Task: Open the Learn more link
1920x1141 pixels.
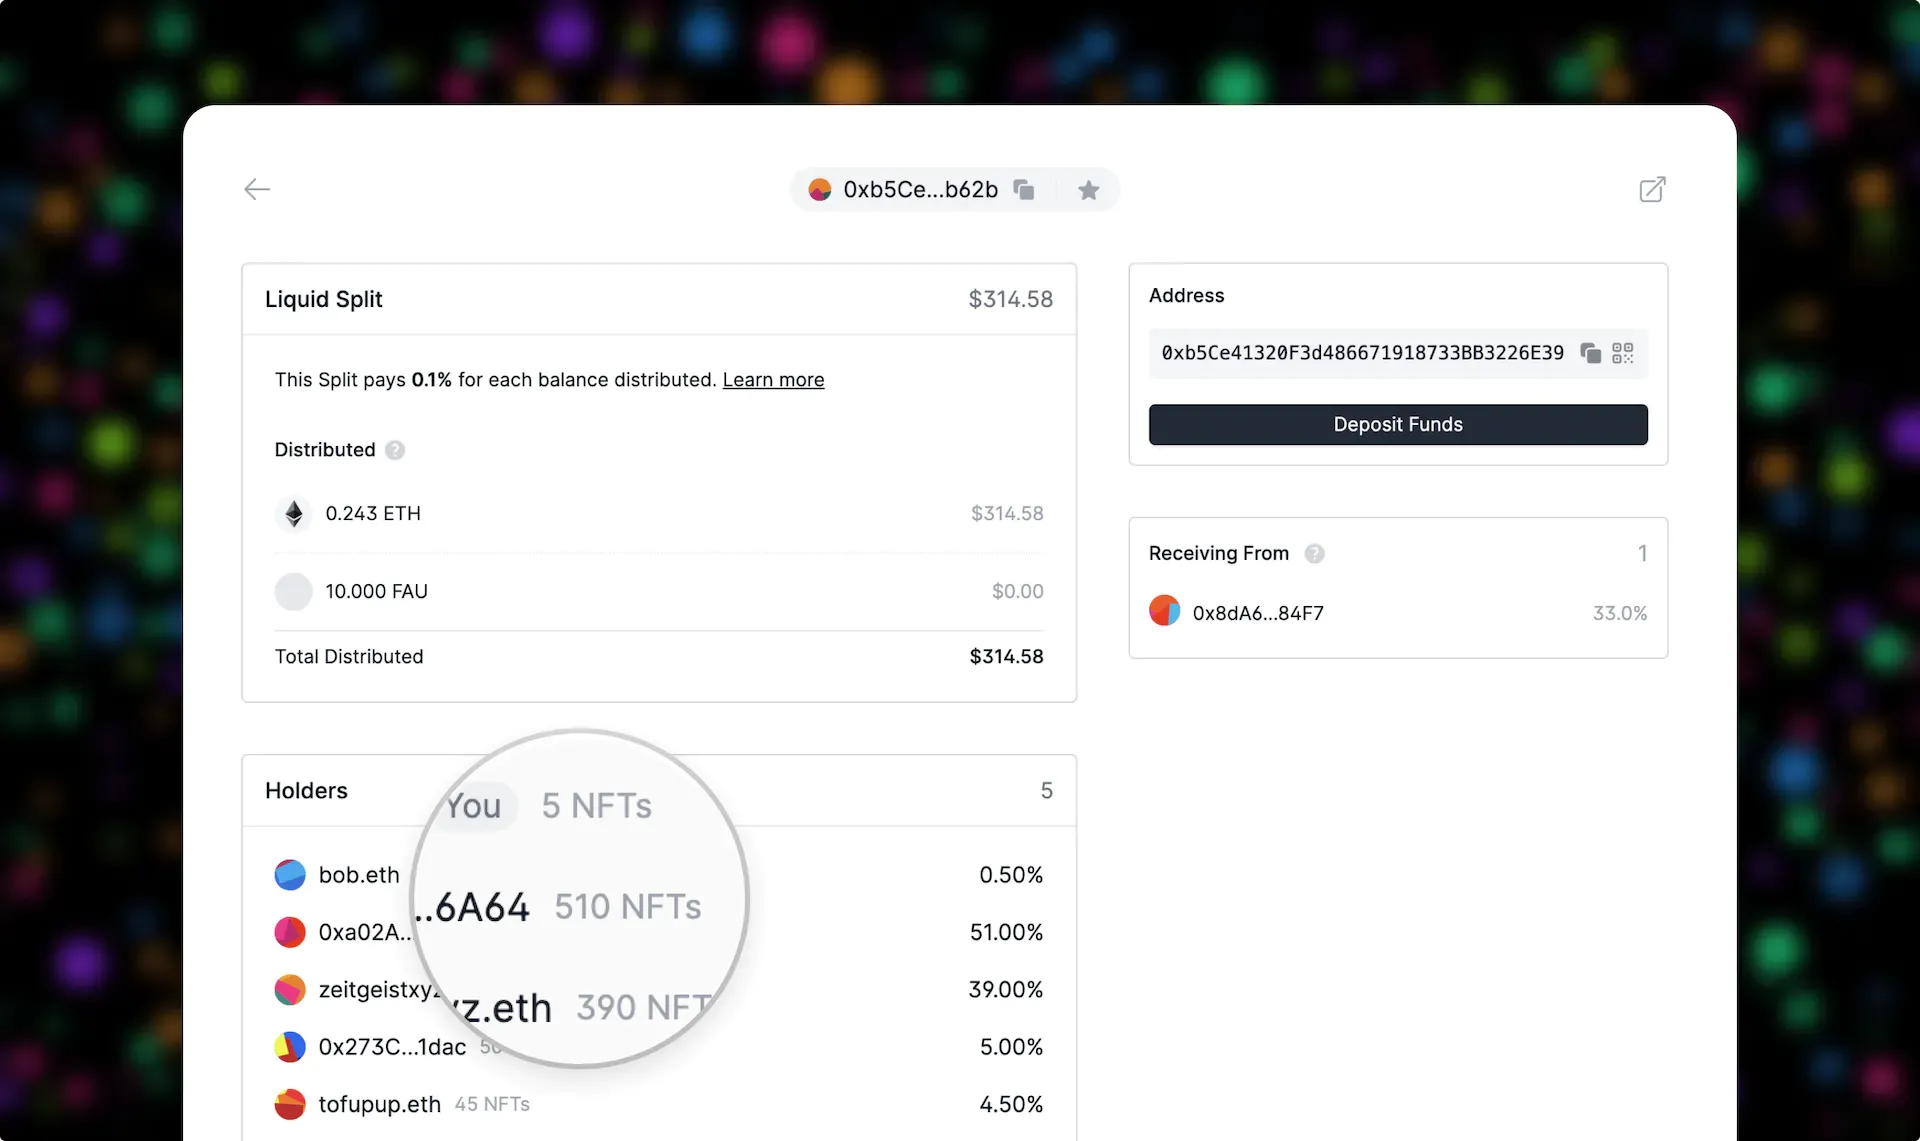Action: (773, 380)
